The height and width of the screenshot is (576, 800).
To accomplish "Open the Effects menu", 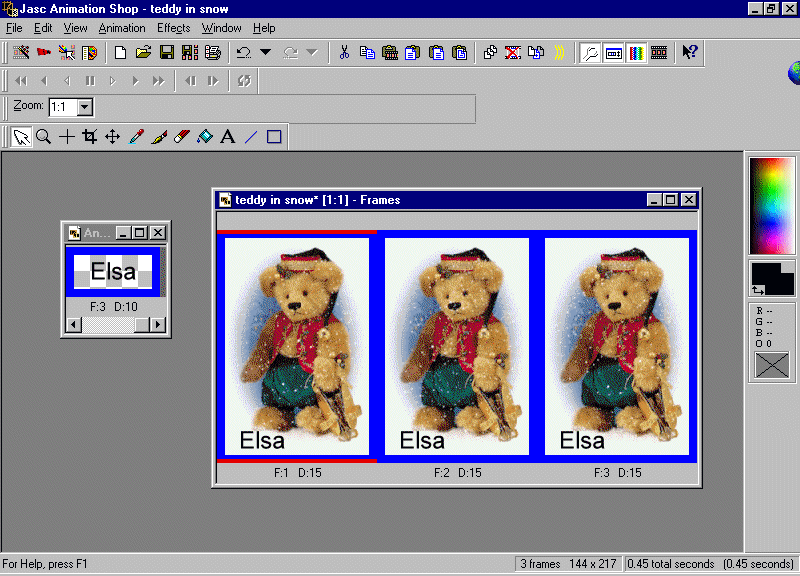I will point(173,28).
